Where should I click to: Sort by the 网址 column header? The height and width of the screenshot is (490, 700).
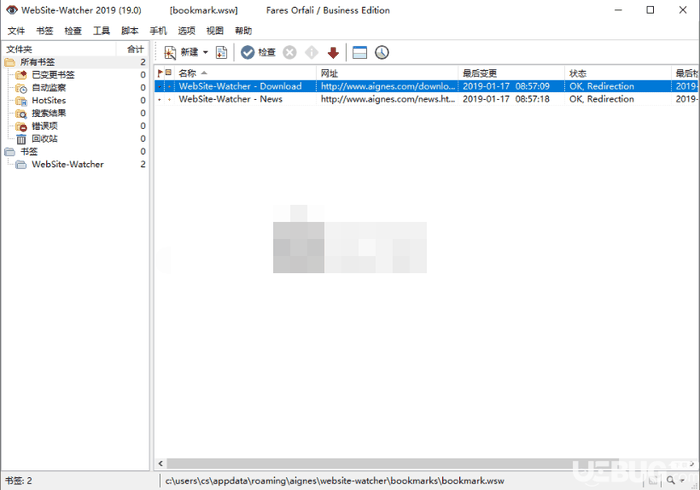tap(388, 73)
